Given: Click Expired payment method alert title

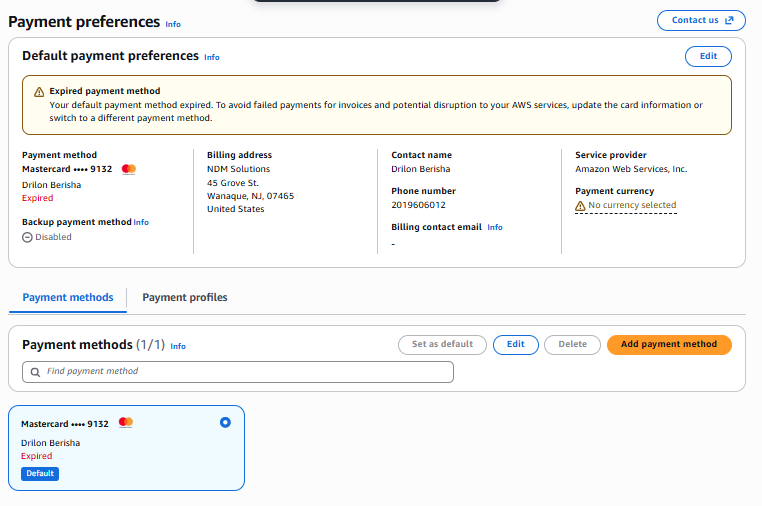Looking at the screenshot, I should point(105,91).
